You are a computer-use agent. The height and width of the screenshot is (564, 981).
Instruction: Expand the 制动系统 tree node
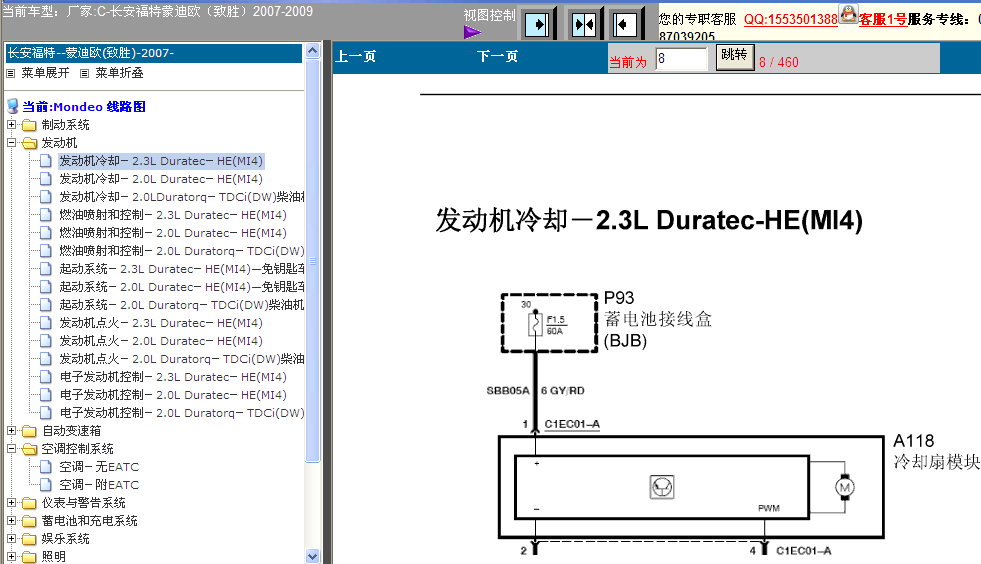click(11, 125)
